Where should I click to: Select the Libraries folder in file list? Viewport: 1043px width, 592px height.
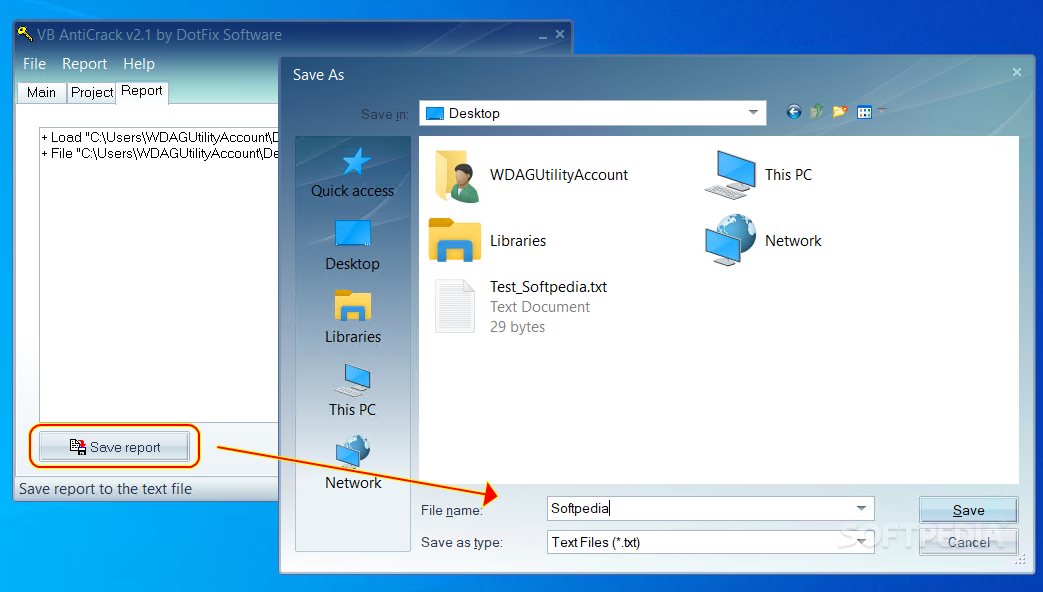488,240
